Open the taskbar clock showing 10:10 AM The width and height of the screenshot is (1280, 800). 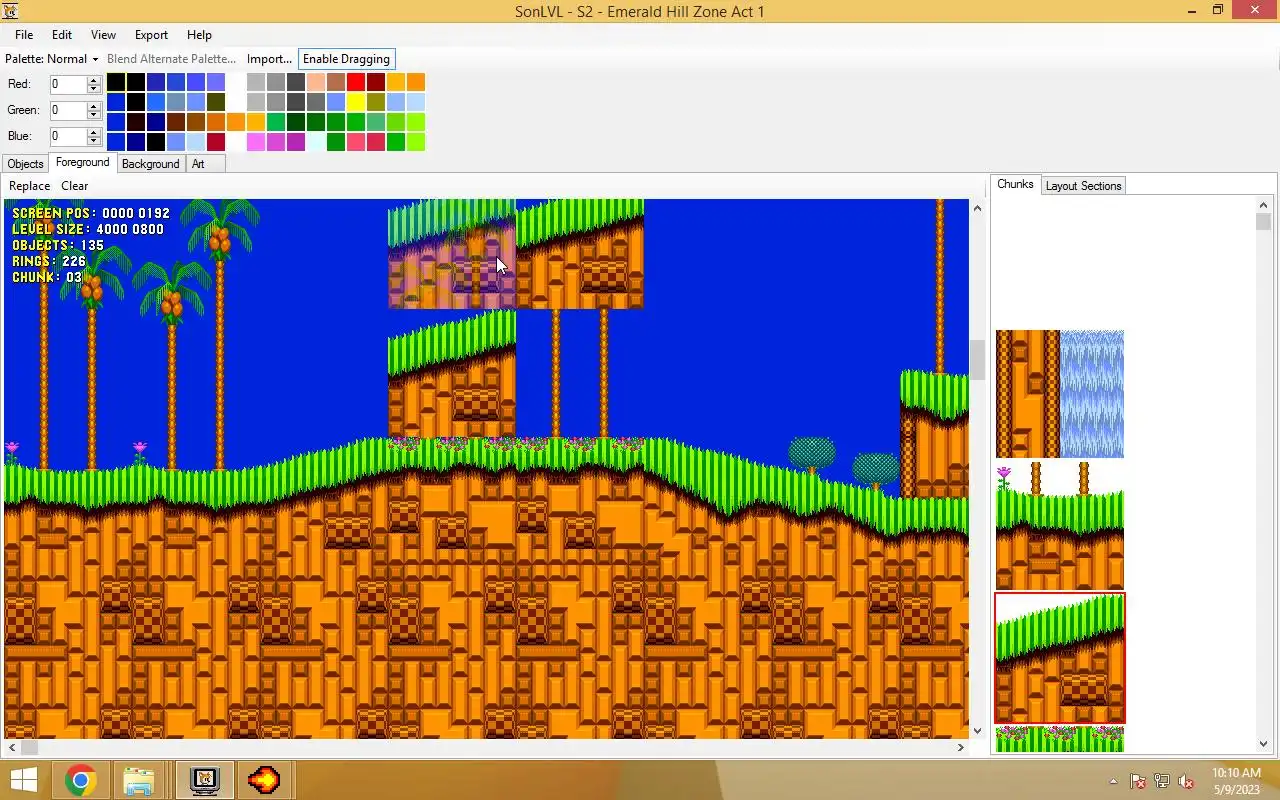(1236, 781)
